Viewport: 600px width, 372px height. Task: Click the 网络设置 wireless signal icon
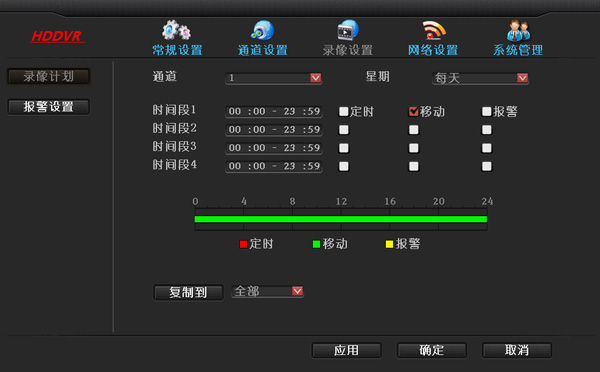click(x=434, y=30)
